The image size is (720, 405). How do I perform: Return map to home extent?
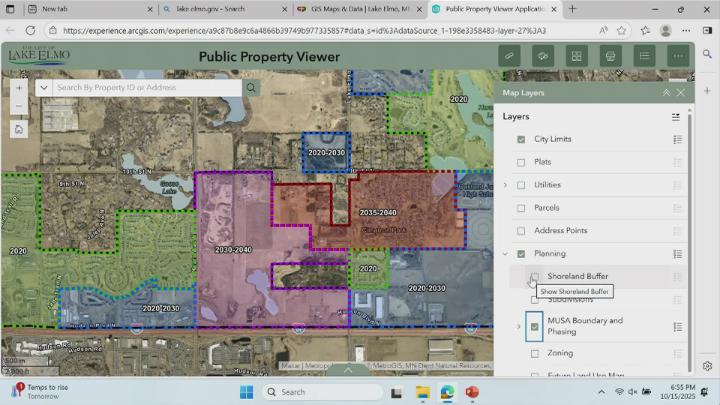[x=19, y=128]
